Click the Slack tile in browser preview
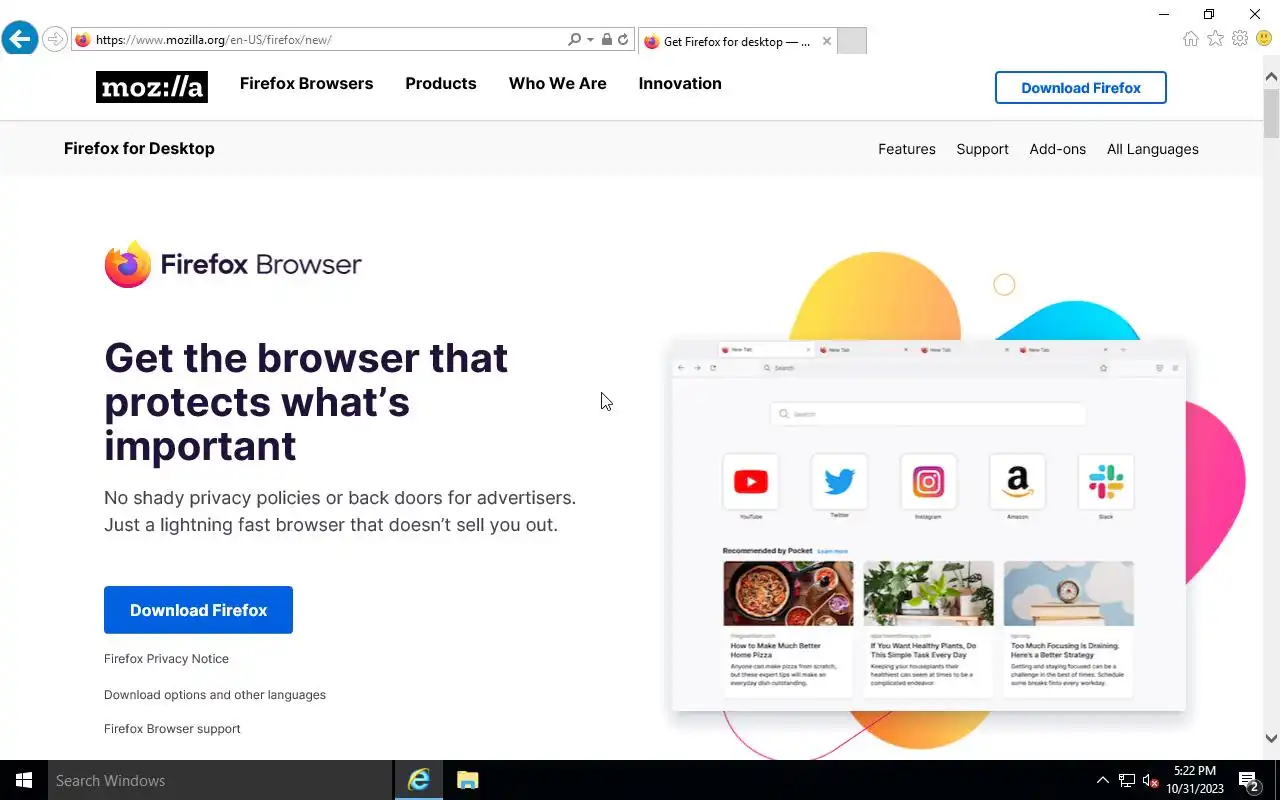The width and height of the screenshot is (1280, 800). (x=1106, y=482)
